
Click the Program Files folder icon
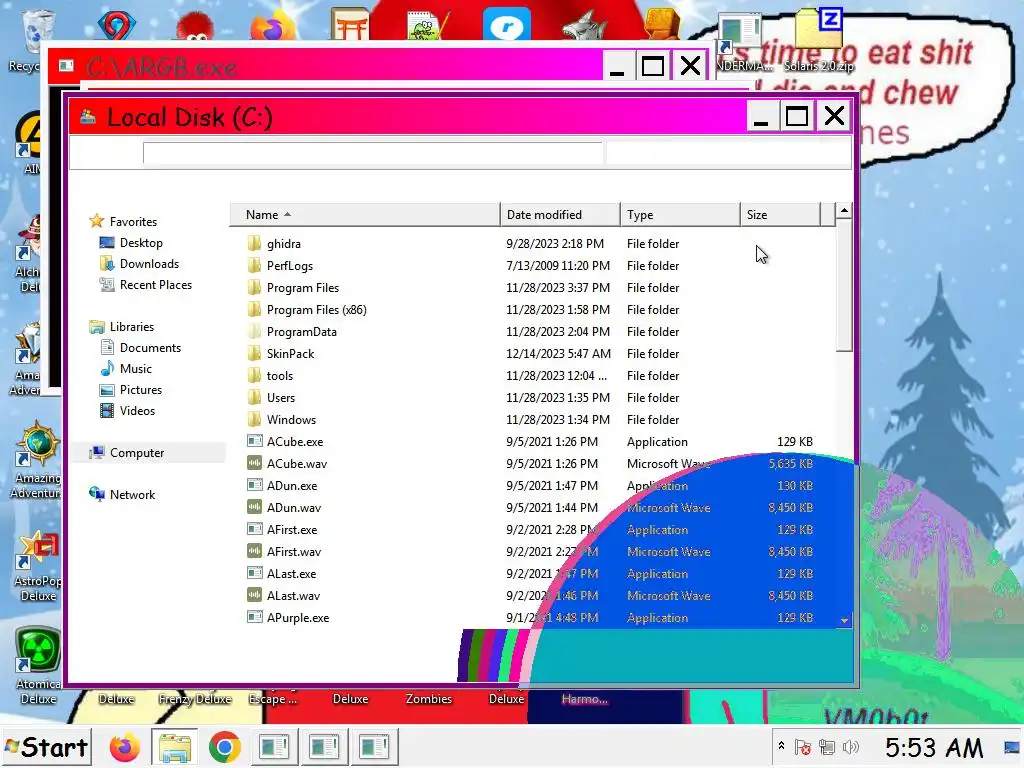255,287
